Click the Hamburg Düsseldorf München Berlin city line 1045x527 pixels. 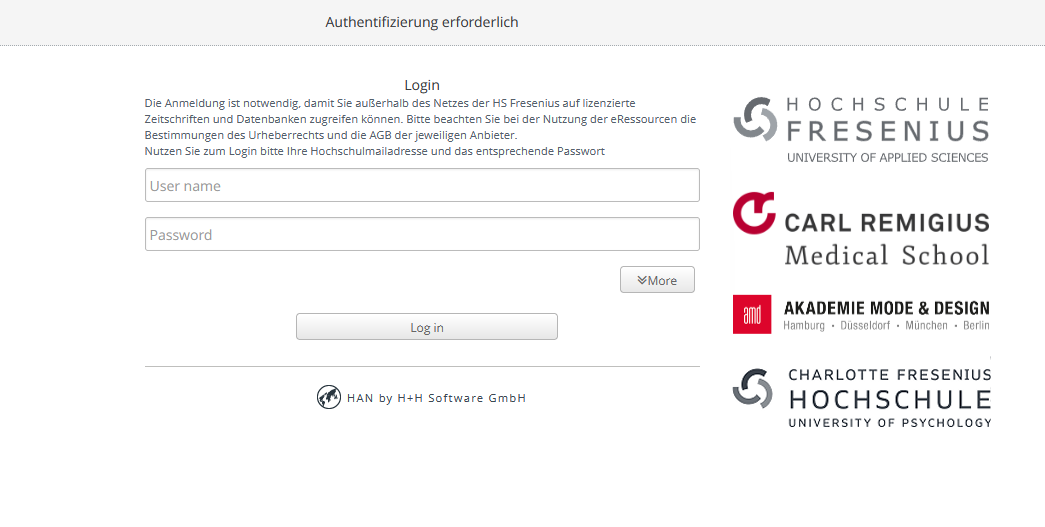[886, 326]
